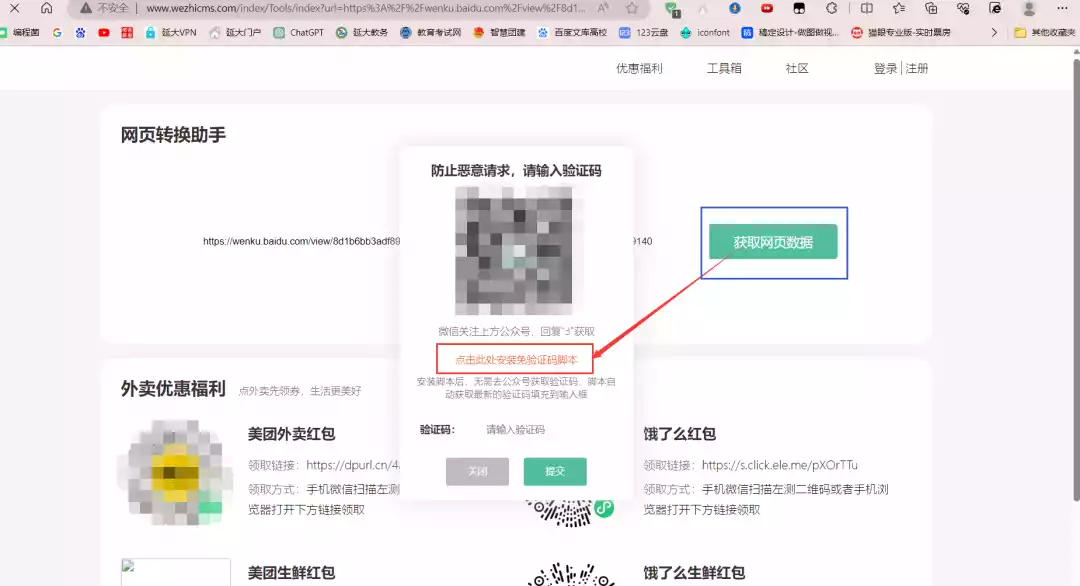Open the Read Aloud icon in address bar
Viewport: 1080px width, 586px height.
pyautogui.click(x=603, y=8)
